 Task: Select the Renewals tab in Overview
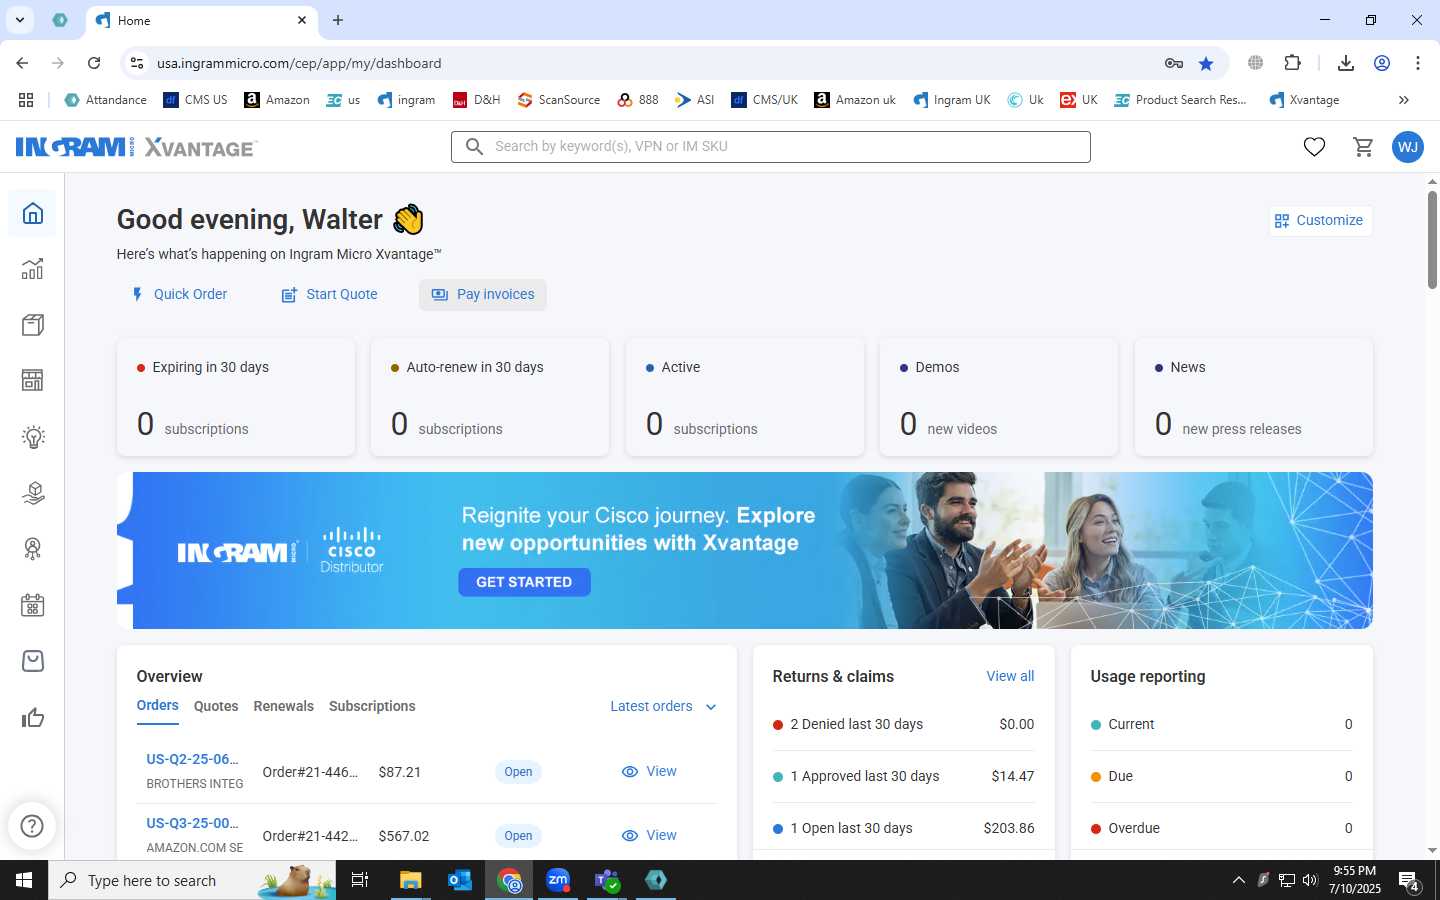pyautogui.click(x=283, y=706)
